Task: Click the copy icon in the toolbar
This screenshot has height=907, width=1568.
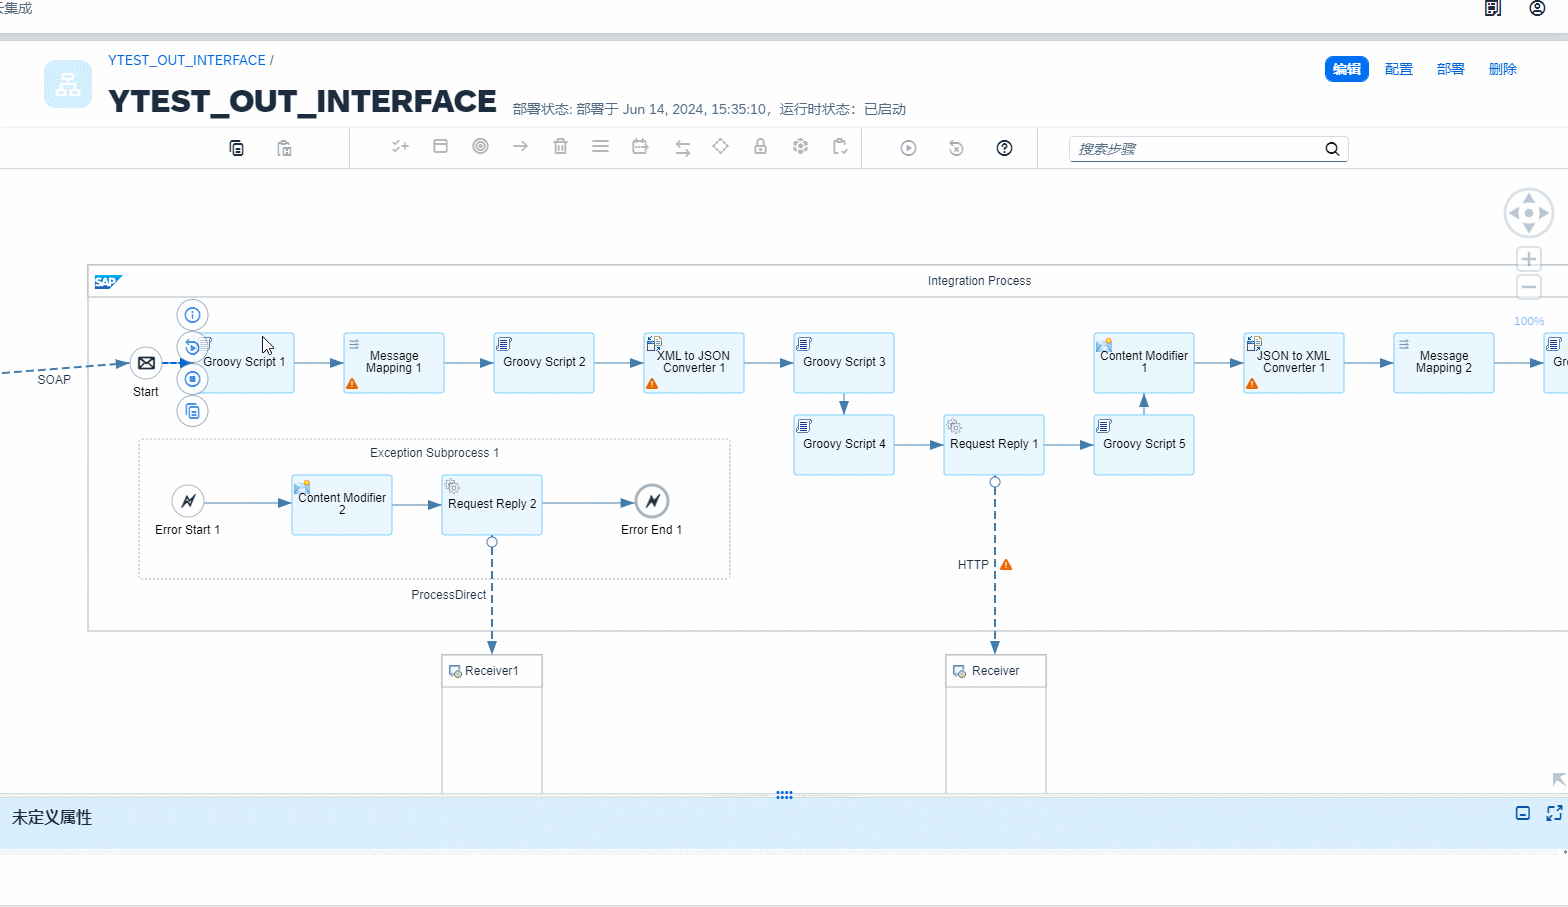Action: click(x=237, y=148)
